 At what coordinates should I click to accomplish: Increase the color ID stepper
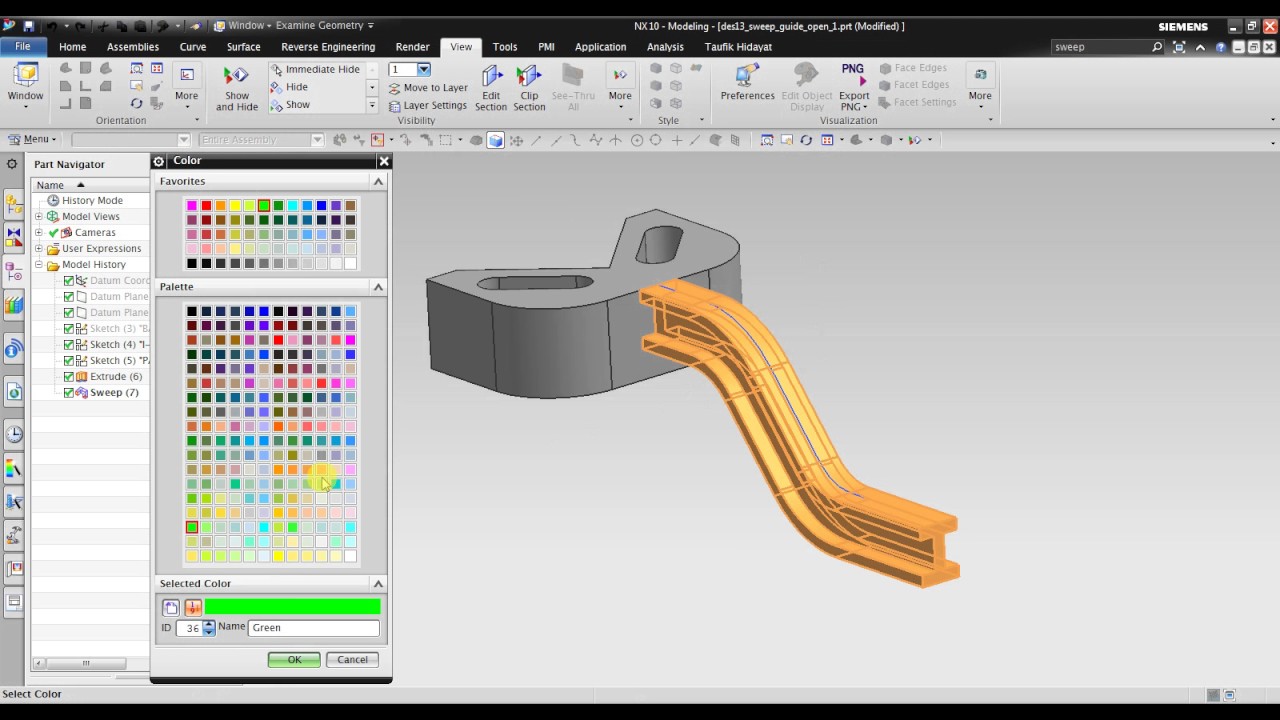point(208,624)
